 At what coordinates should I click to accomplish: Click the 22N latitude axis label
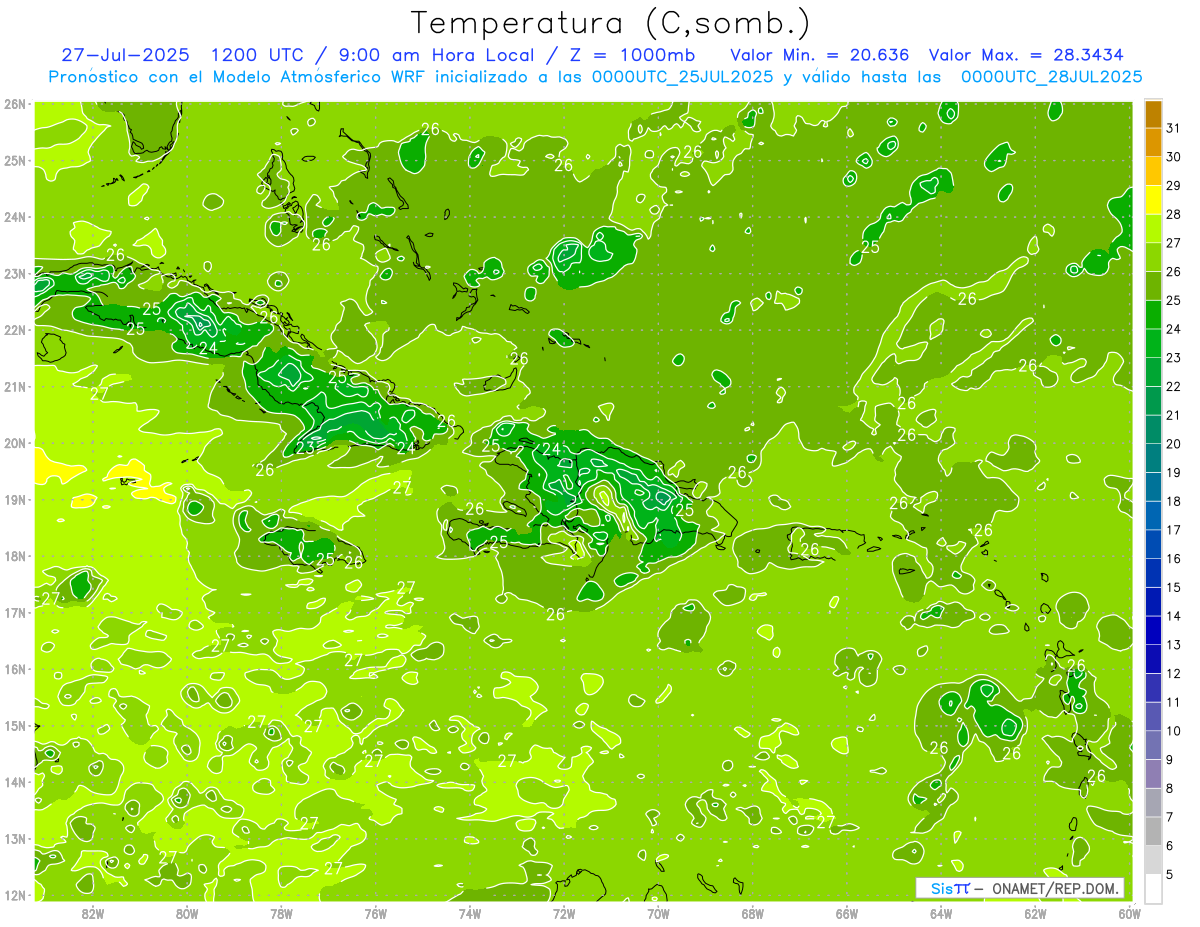(x=14, y=330)
